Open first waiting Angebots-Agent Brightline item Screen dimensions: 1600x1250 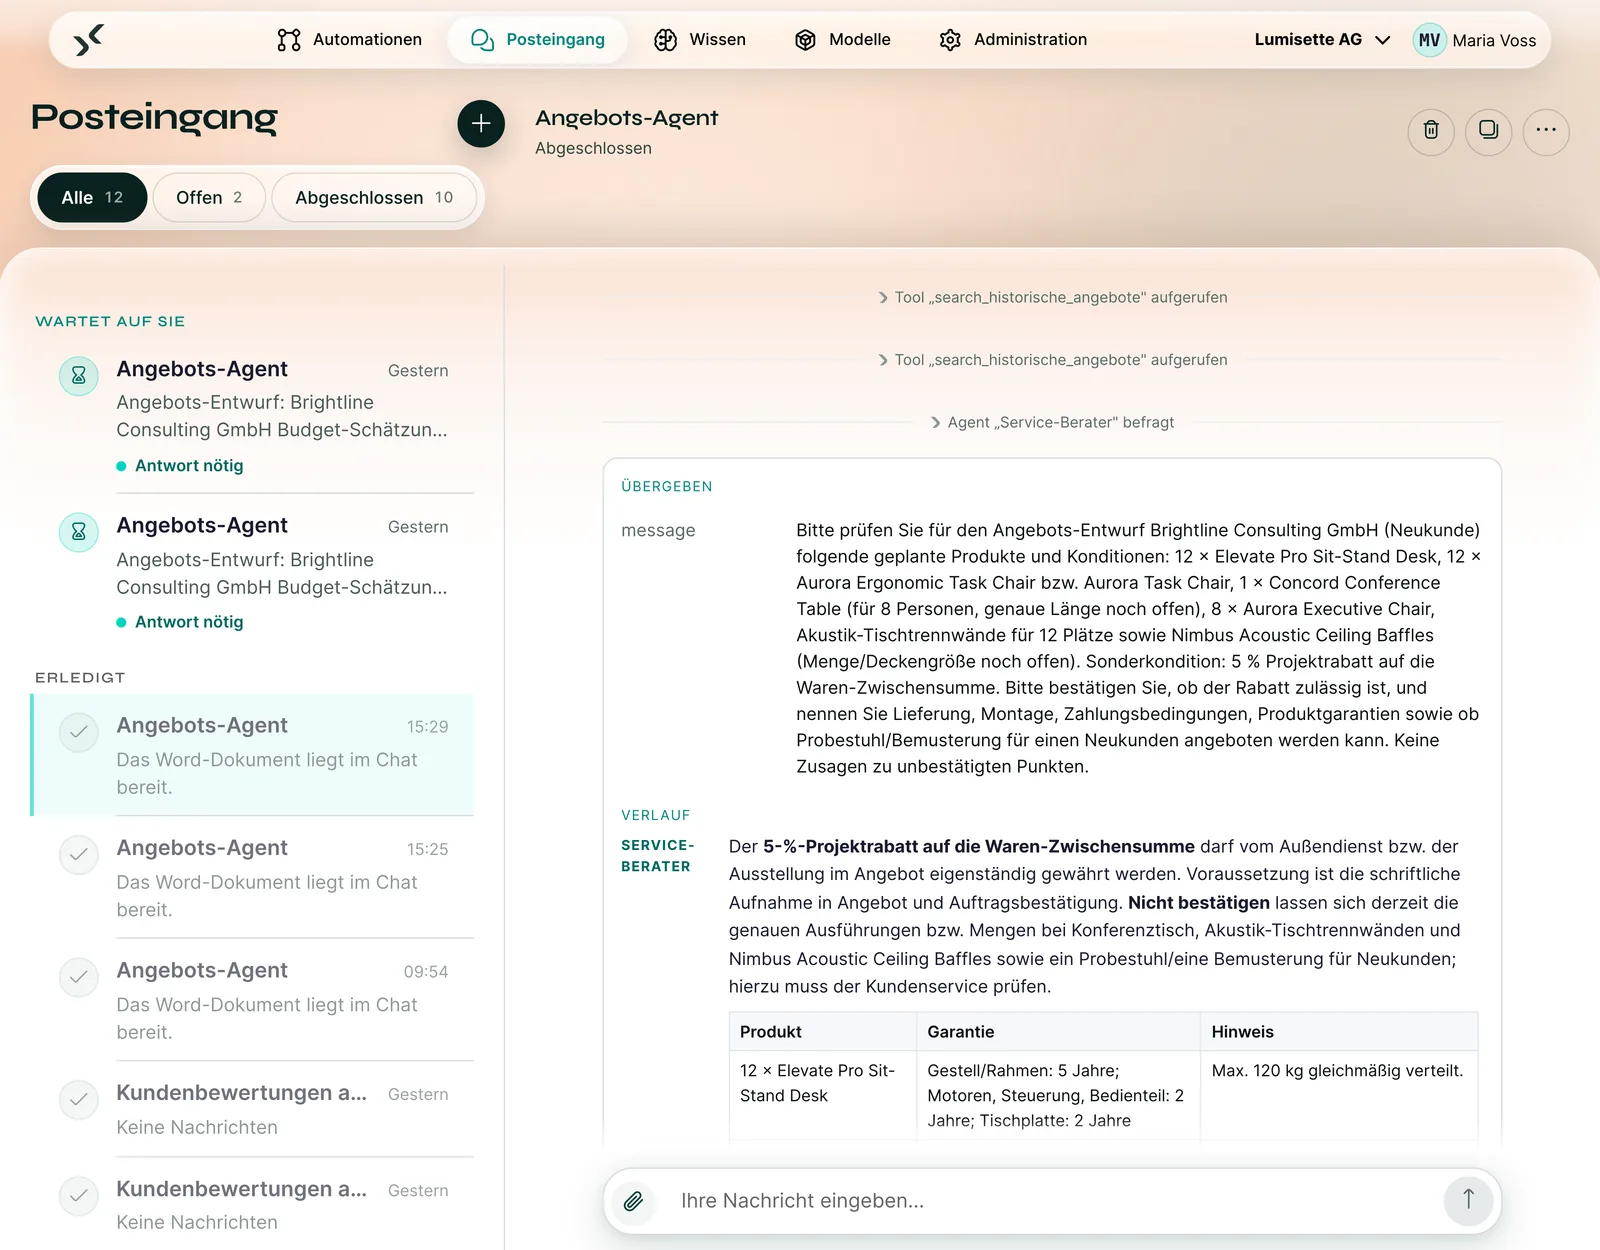pyautogui.click(x=254, y=416)
